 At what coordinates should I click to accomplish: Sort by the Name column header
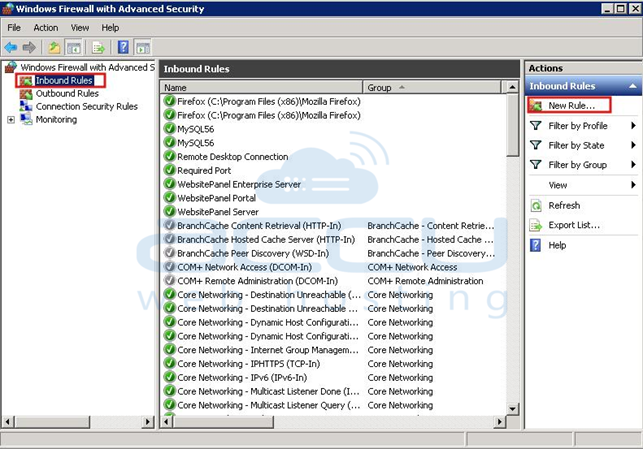tap(261, 88)
